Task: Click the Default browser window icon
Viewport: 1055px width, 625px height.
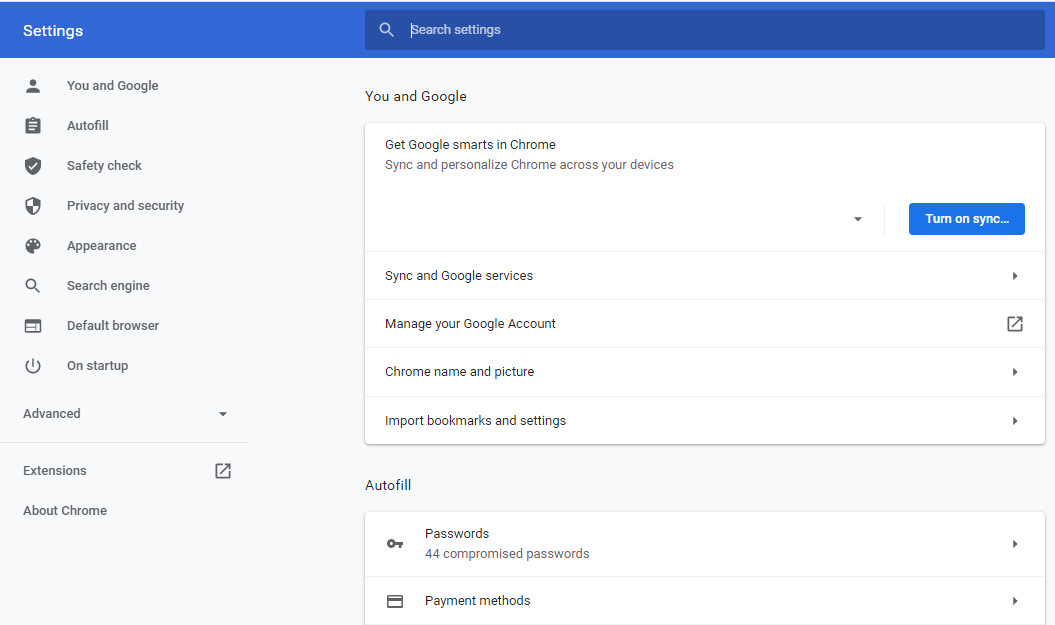Action: (x=33, y=326)
